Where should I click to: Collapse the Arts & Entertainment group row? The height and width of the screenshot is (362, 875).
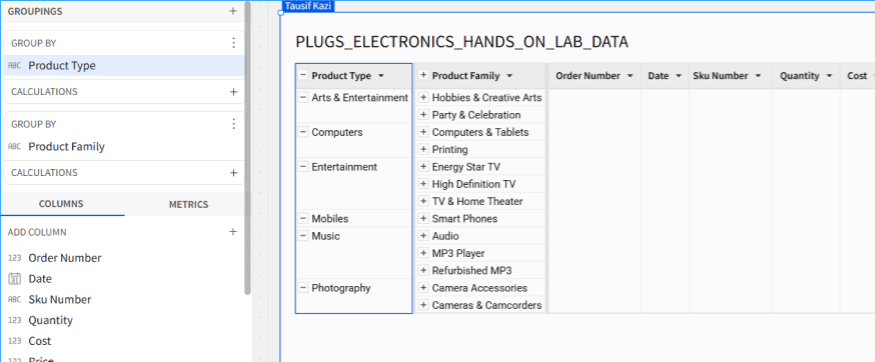(303, 98)
